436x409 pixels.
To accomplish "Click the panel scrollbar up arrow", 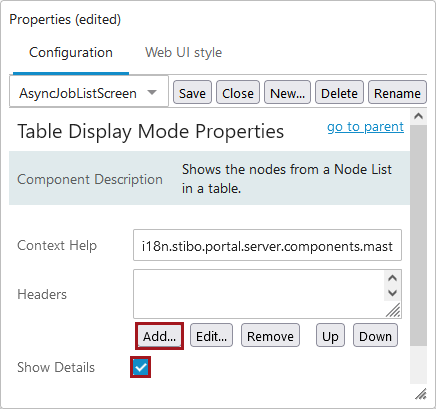I will (x=419, y=116).
